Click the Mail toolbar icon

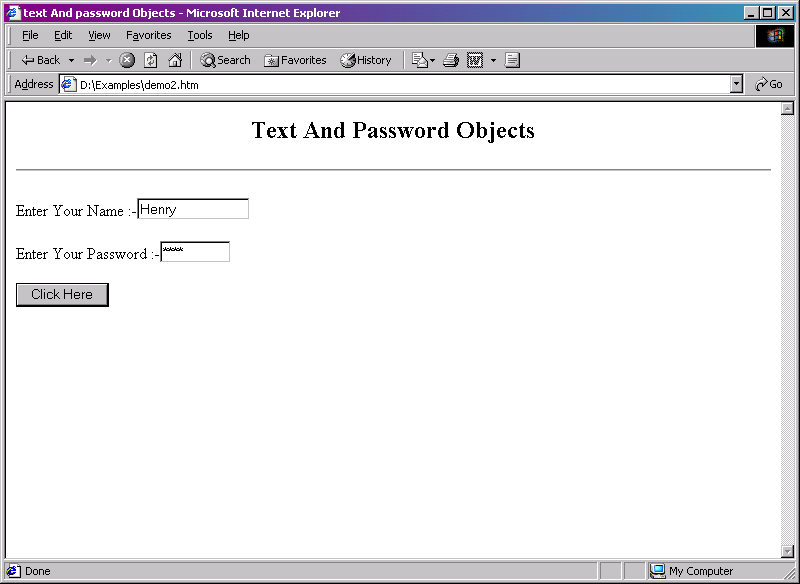420,60
